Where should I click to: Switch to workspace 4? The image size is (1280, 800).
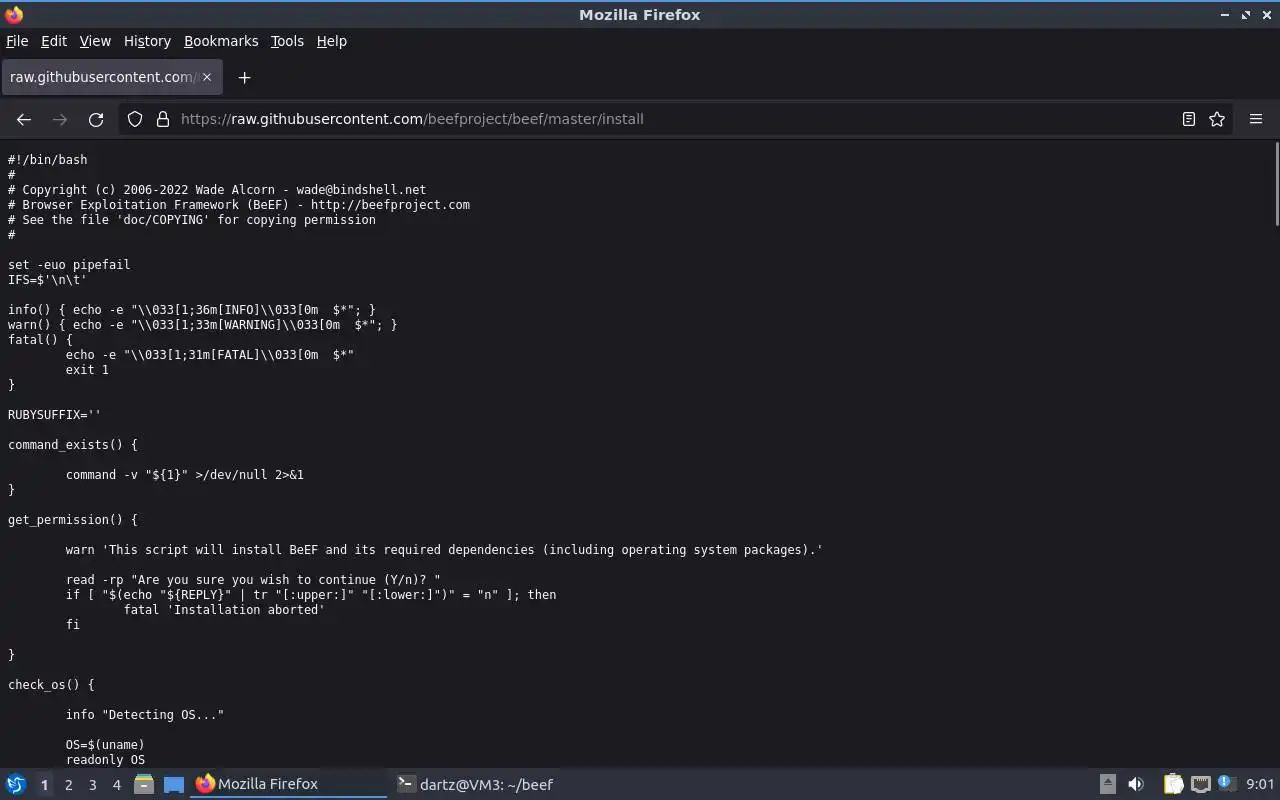click(116, 785)
